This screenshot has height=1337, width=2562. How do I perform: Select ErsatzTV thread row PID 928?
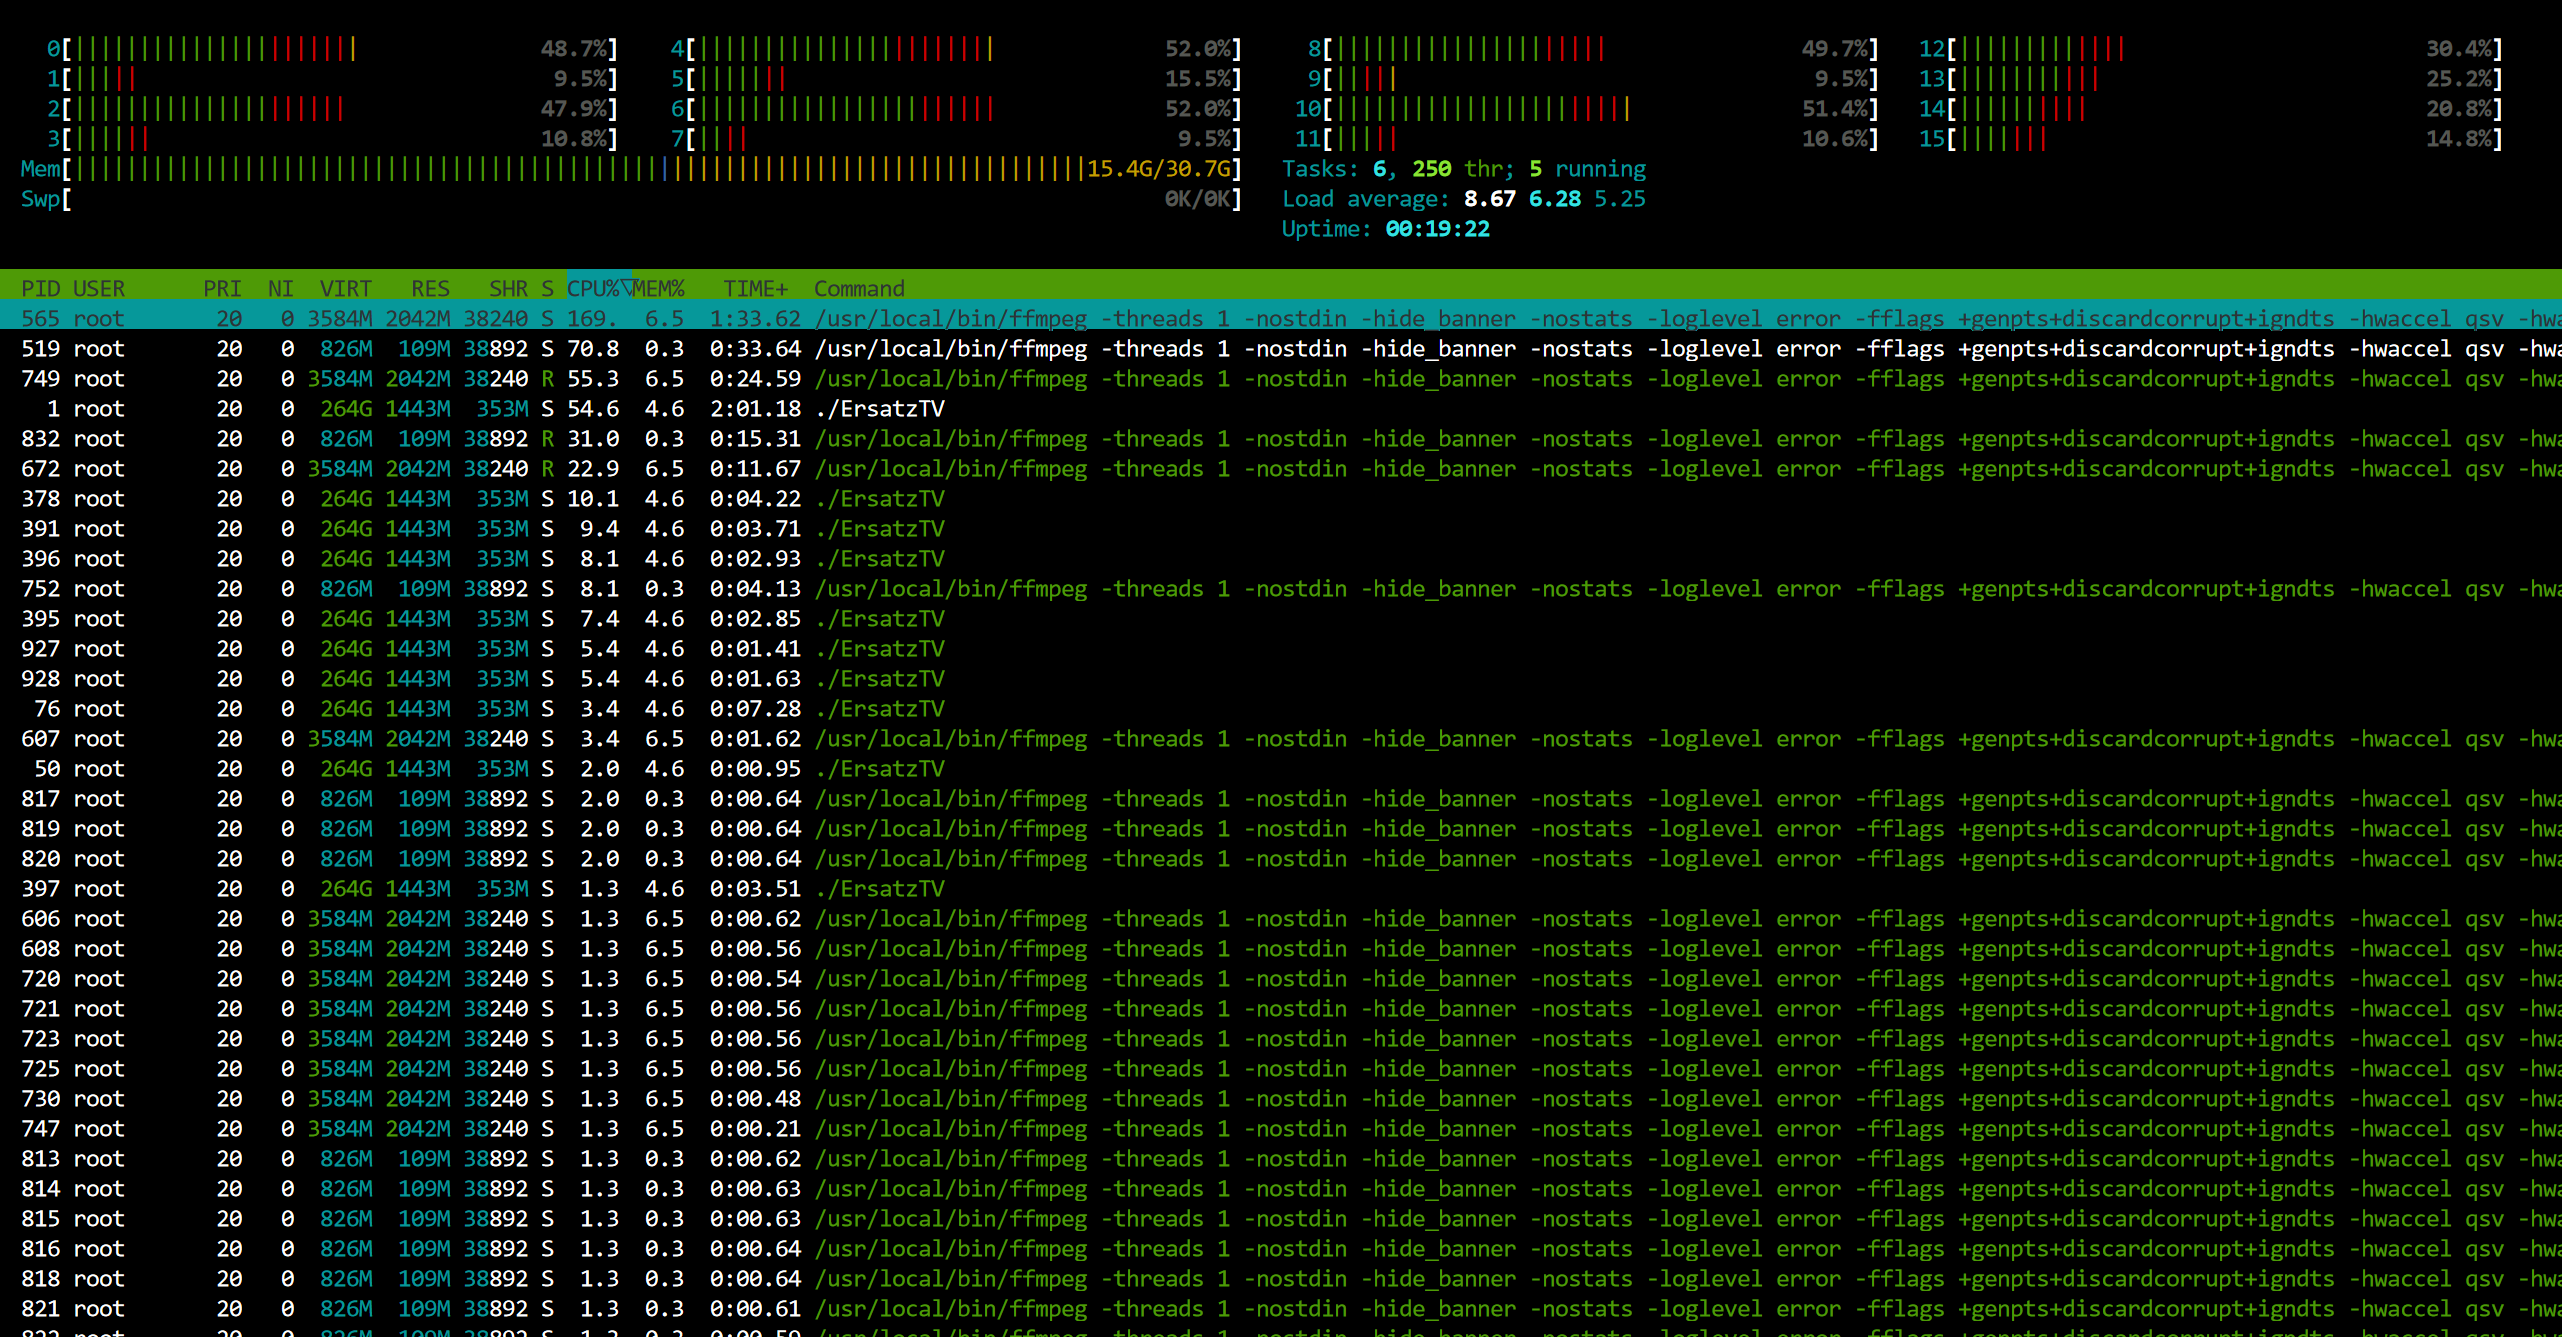pos(1281,679)
